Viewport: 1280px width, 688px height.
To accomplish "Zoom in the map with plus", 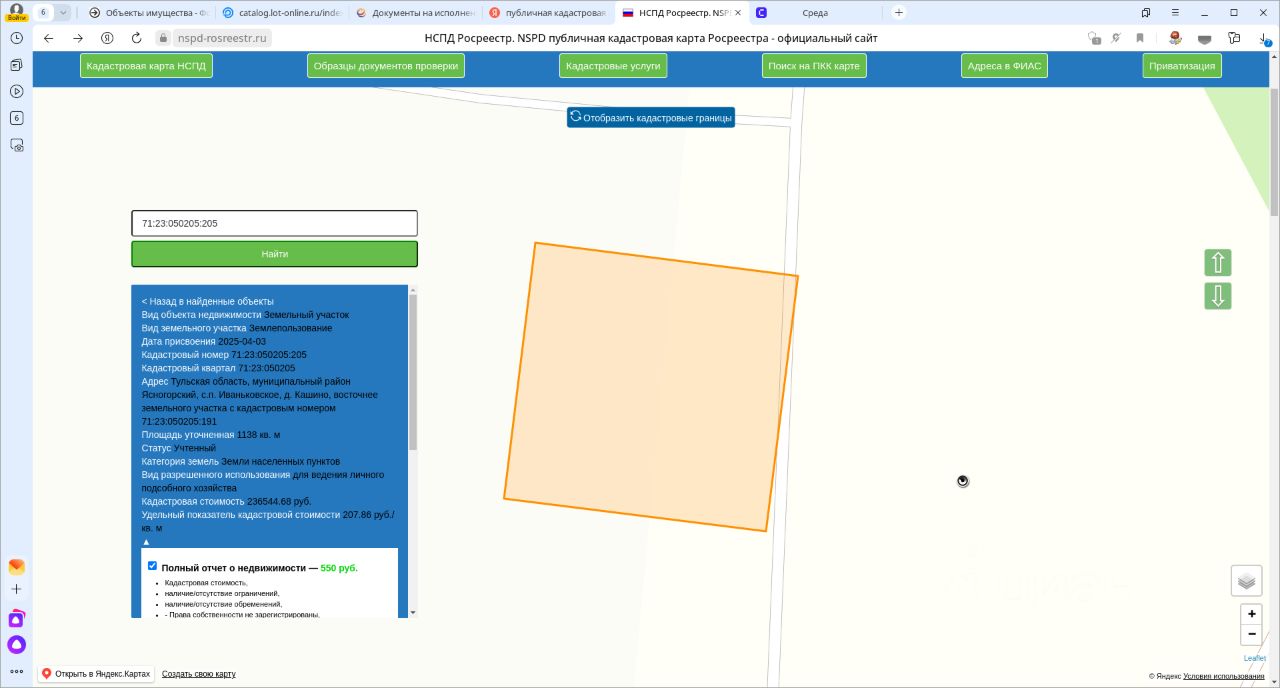I will pos(1251,614).
